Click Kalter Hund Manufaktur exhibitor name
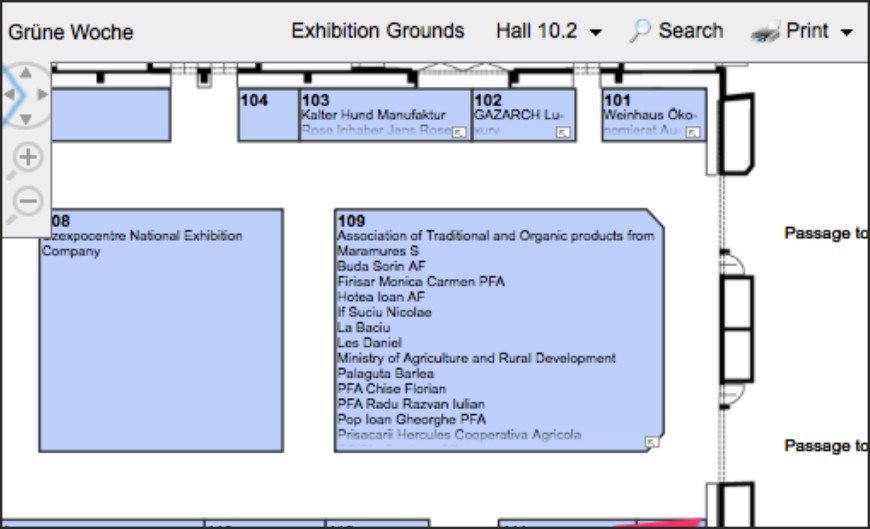This screenshot has height=529, width=870. point(373,115)
